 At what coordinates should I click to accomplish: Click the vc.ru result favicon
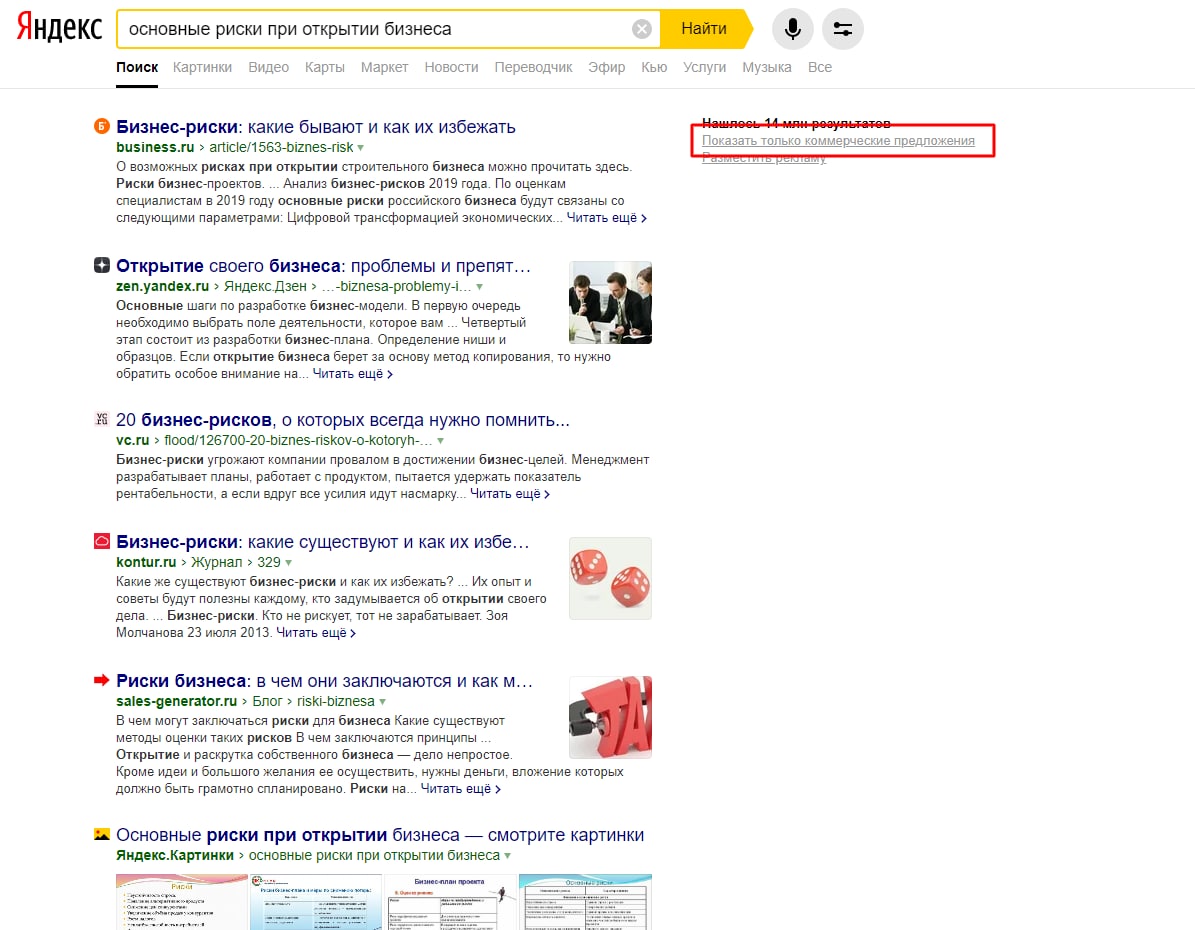pyautogui.click(x=101, y=418)
